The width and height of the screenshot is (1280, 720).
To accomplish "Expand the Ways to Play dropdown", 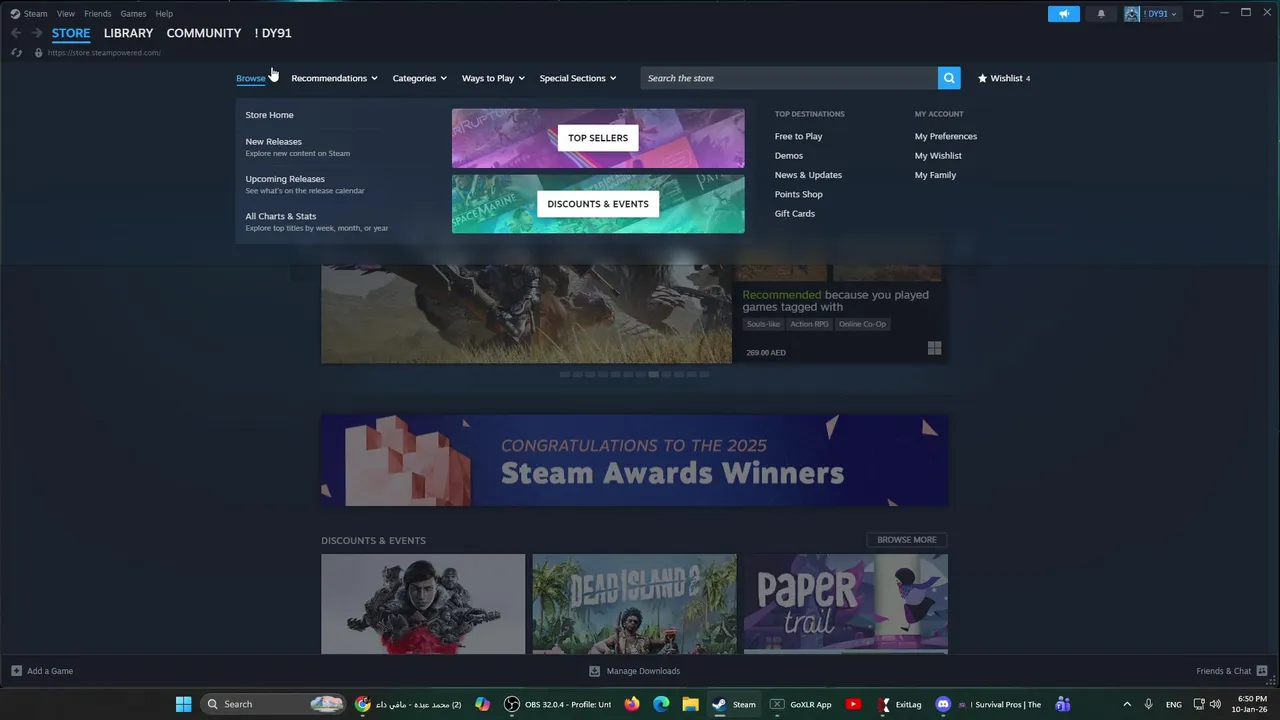I will (x=493, y=78).
